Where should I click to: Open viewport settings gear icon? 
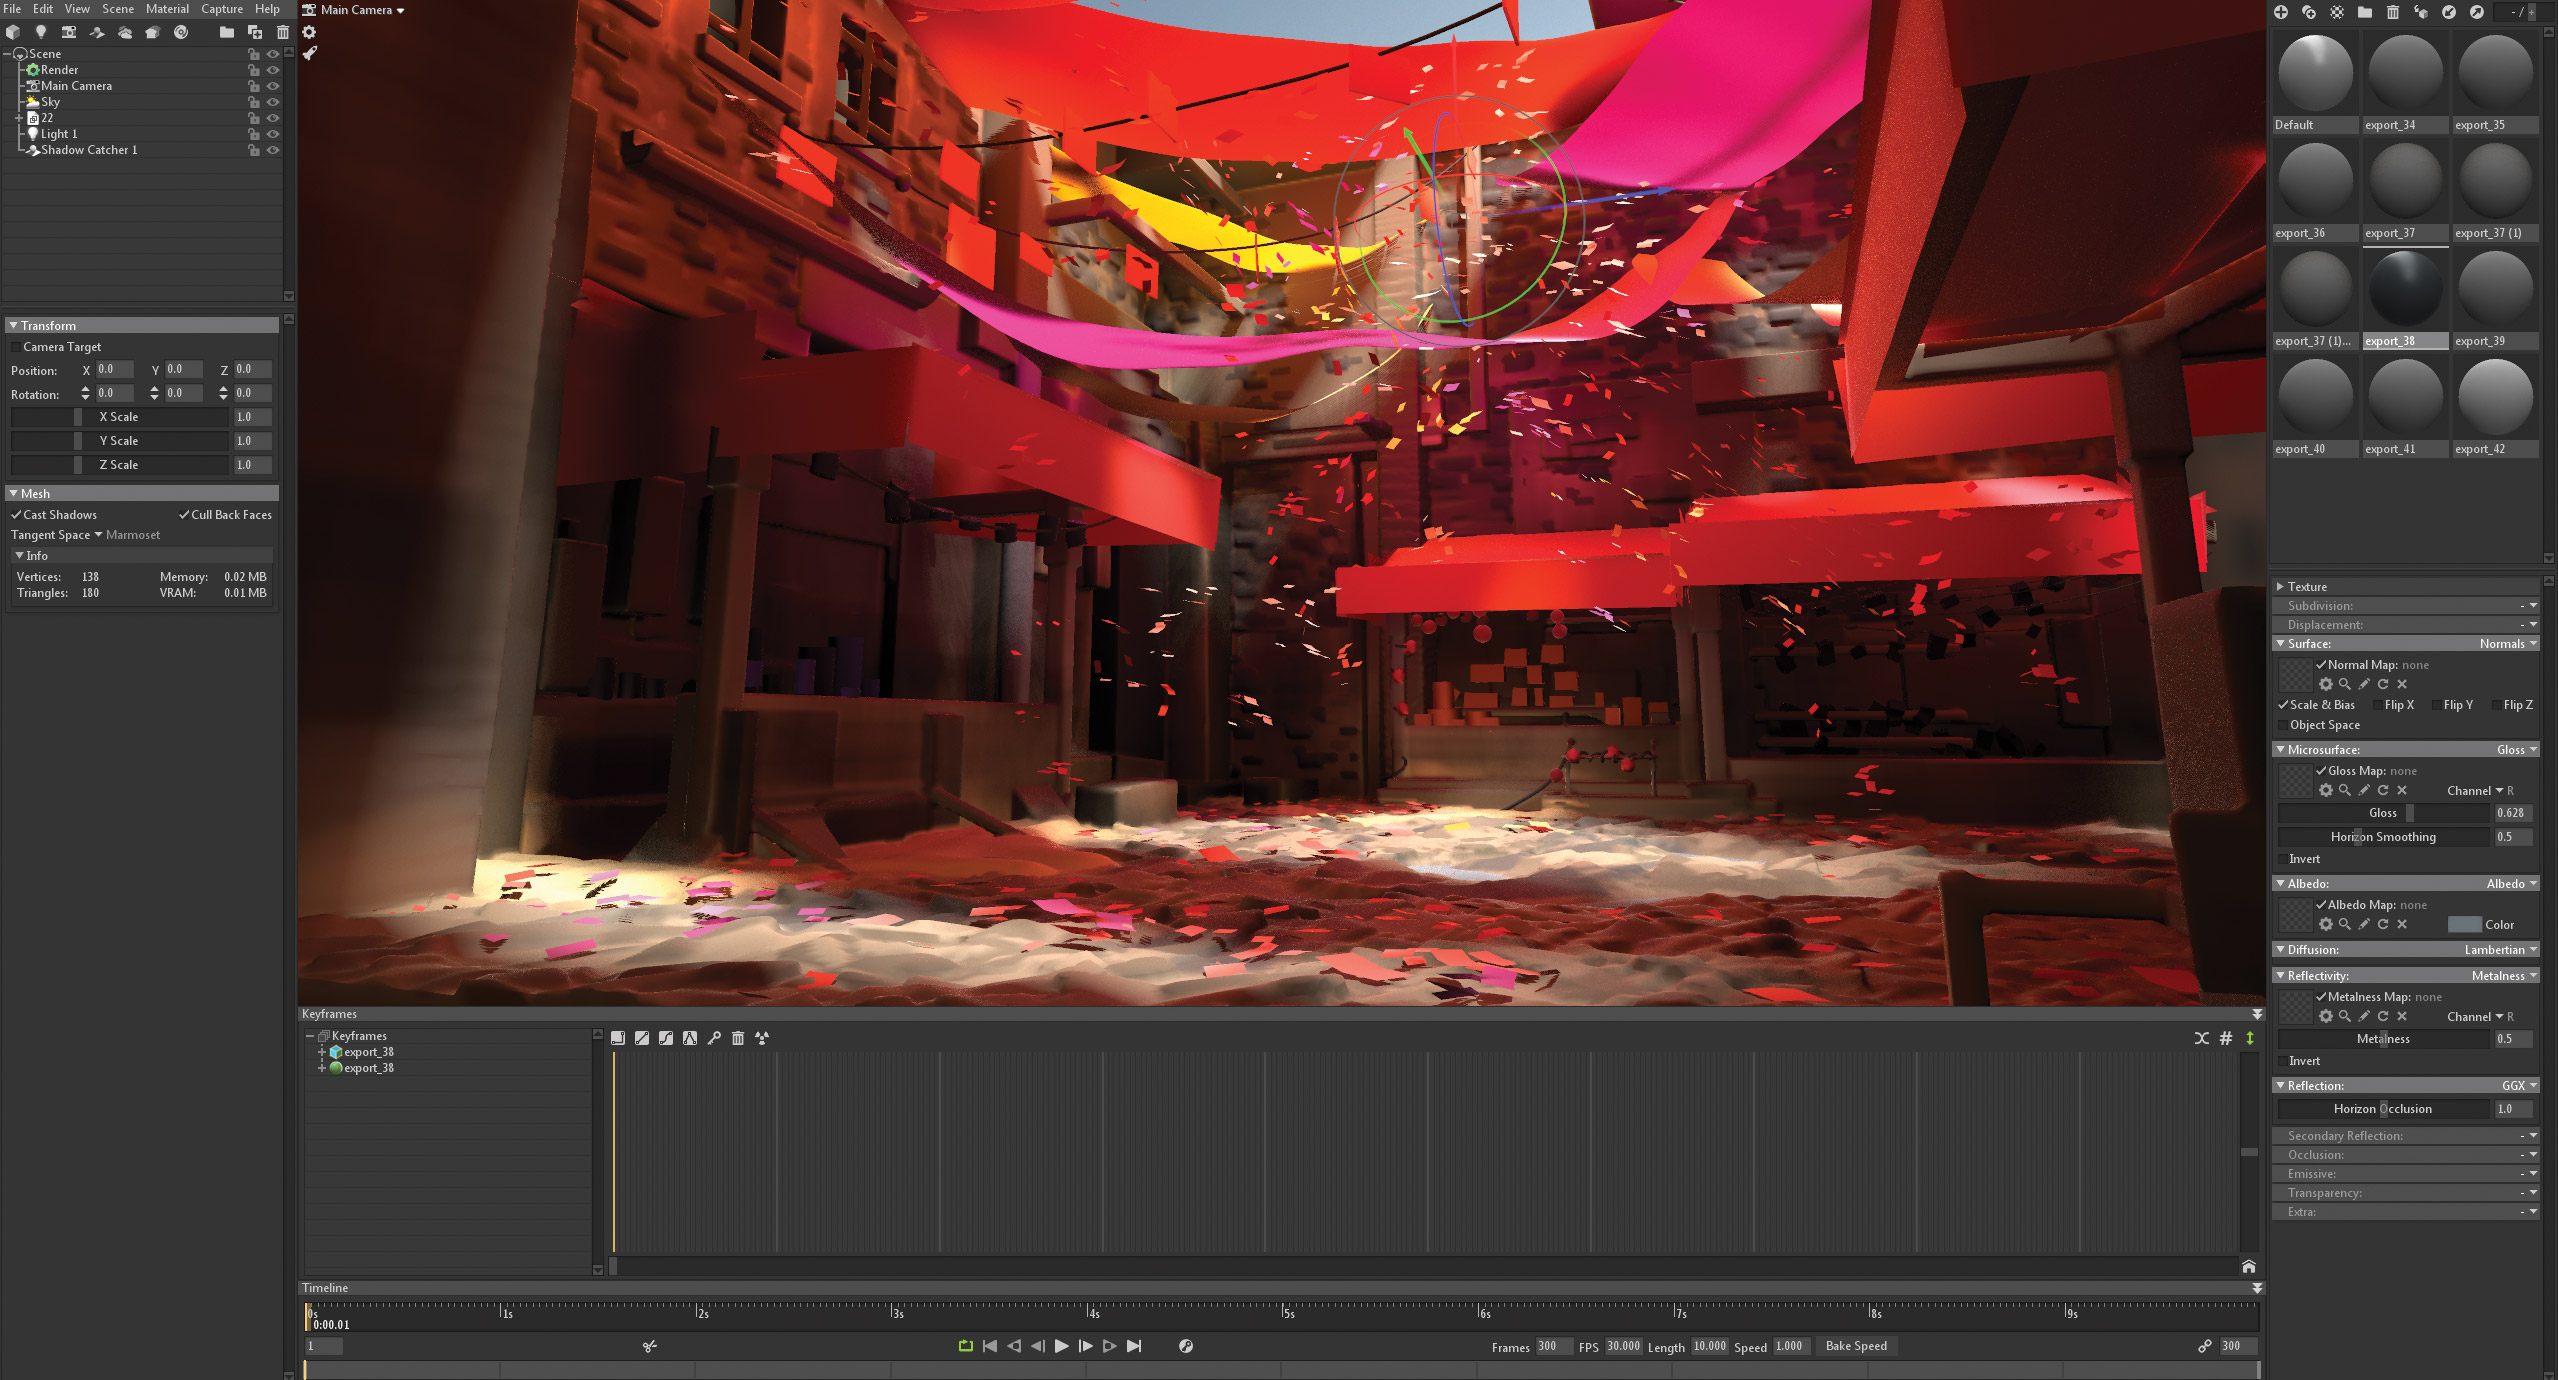310,32
